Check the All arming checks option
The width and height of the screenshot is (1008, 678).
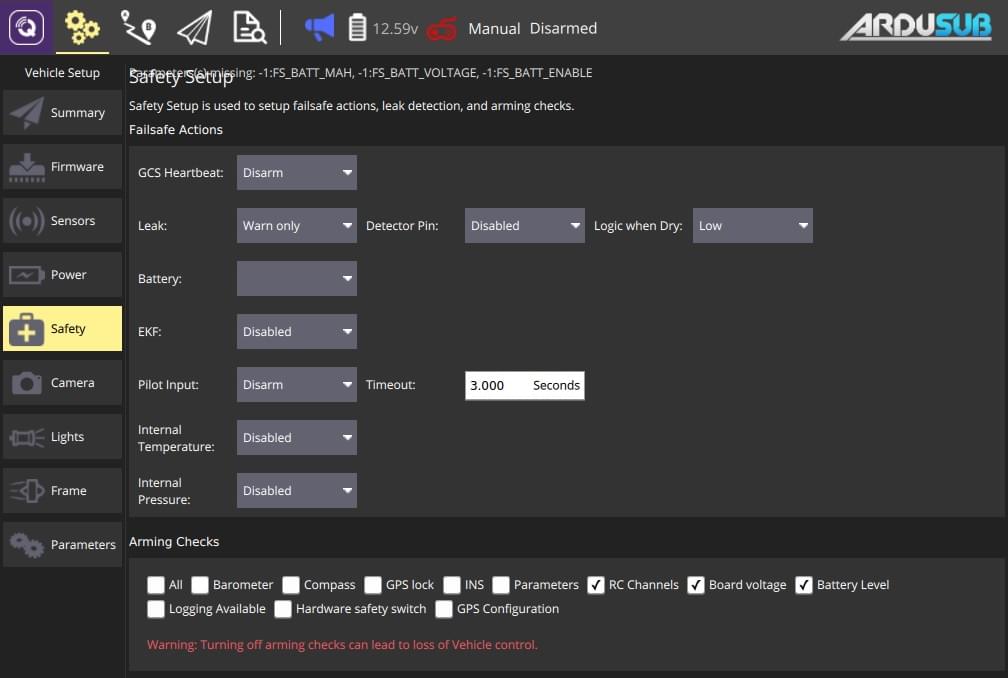[x=156, y=584]
